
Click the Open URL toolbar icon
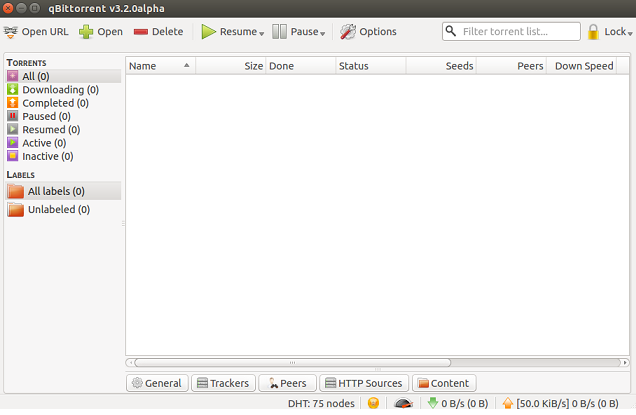pyautogui.click(x=11, y=32)
